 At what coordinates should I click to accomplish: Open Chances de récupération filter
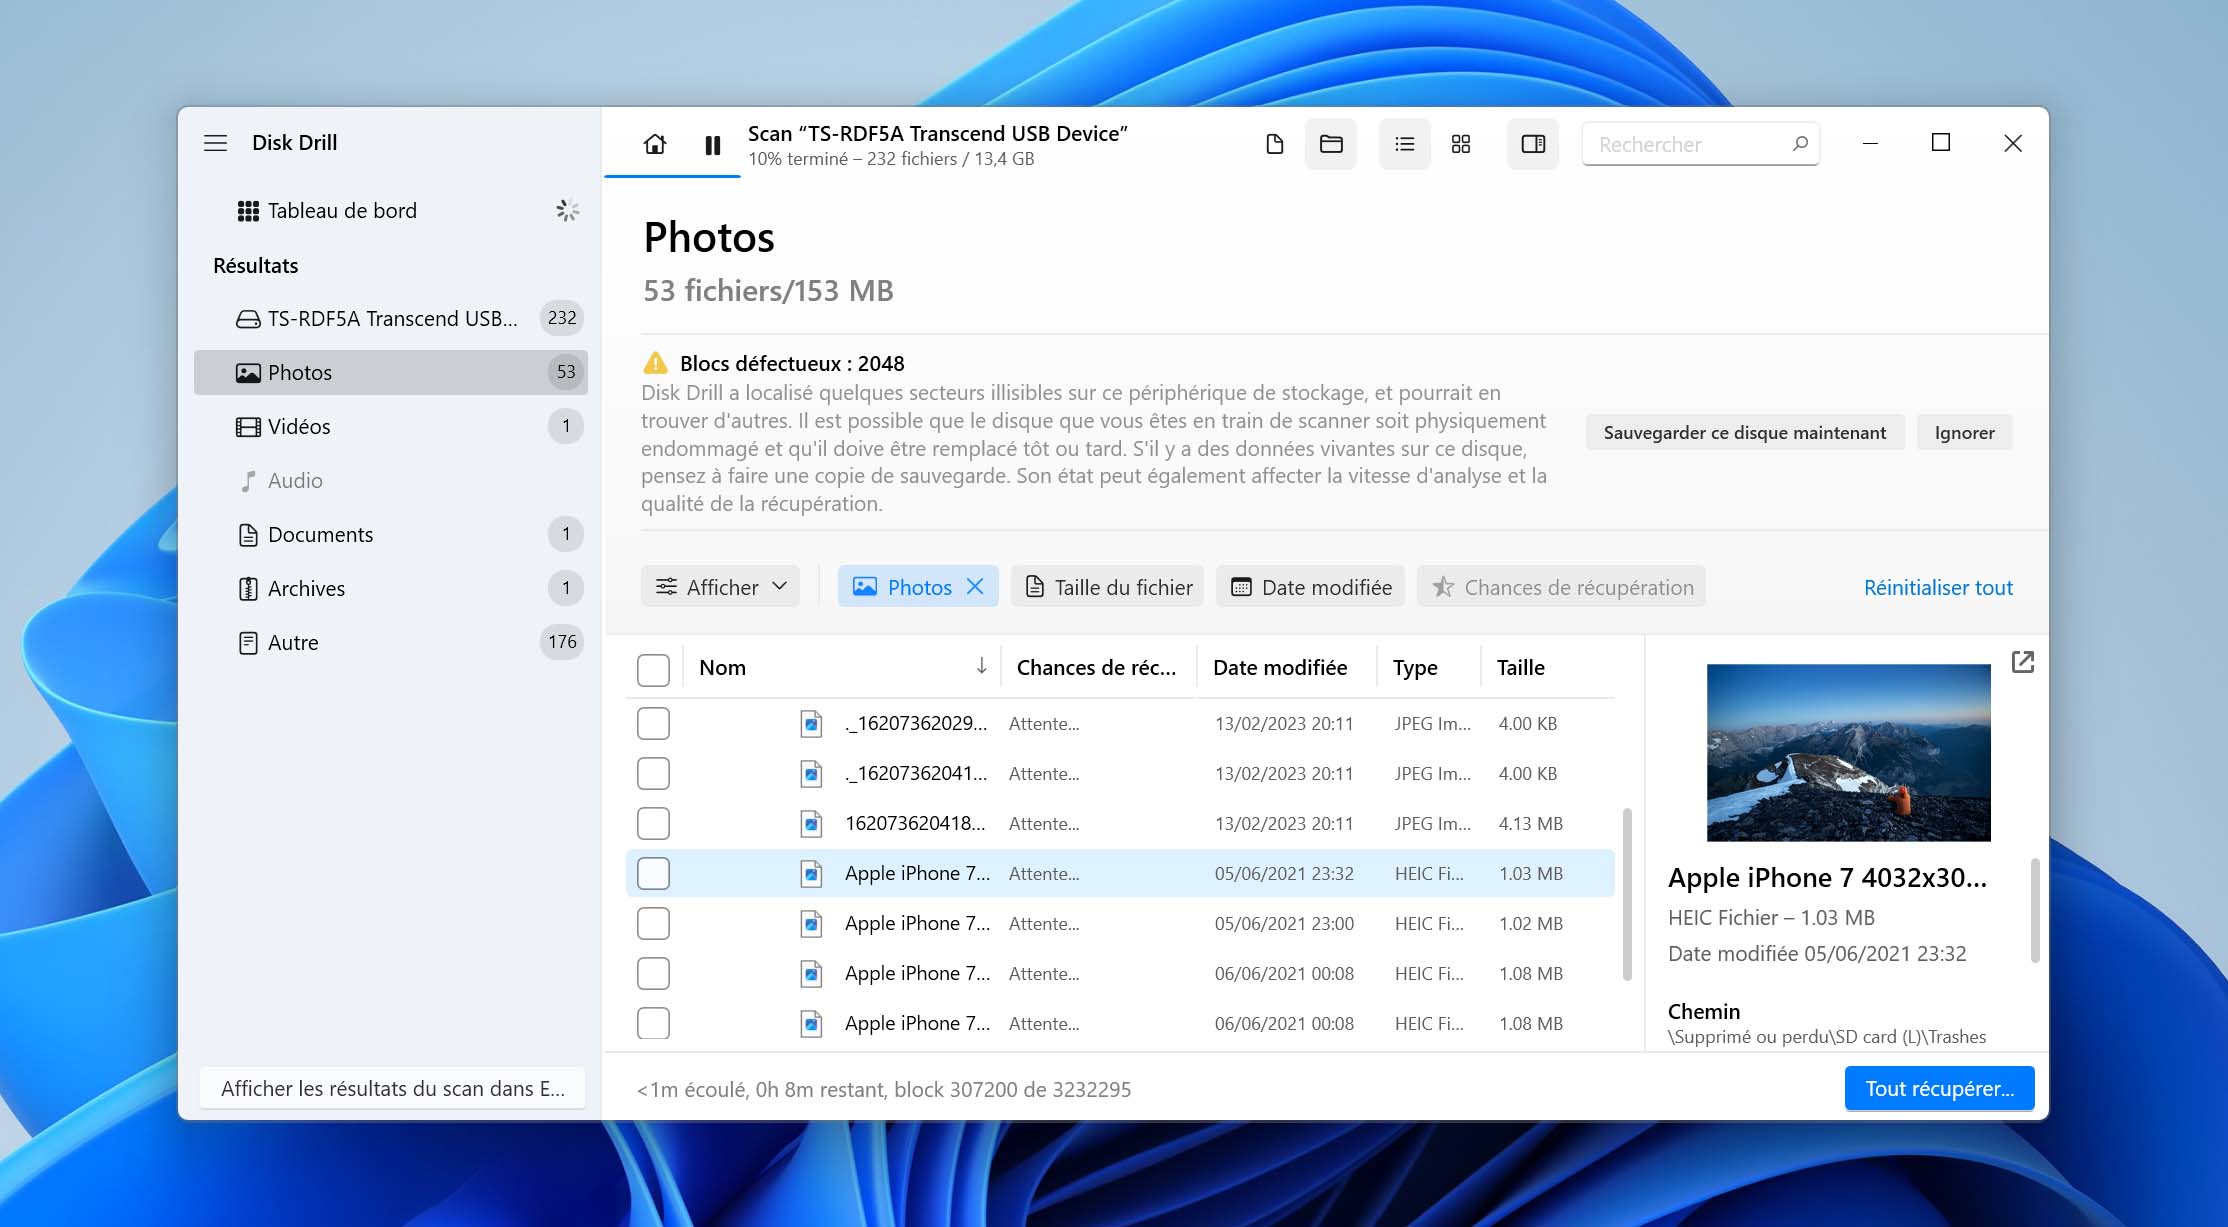tap(1561, 587)
